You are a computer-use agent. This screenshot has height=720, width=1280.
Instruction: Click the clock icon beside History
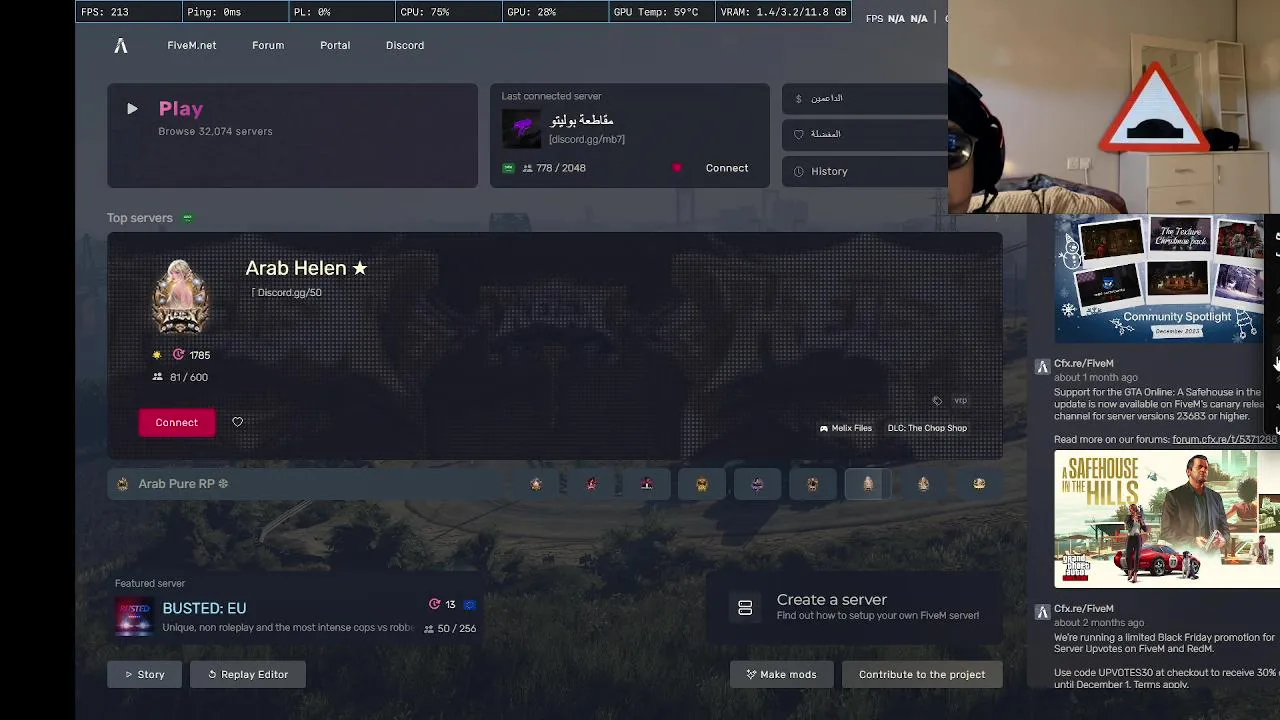798,171
